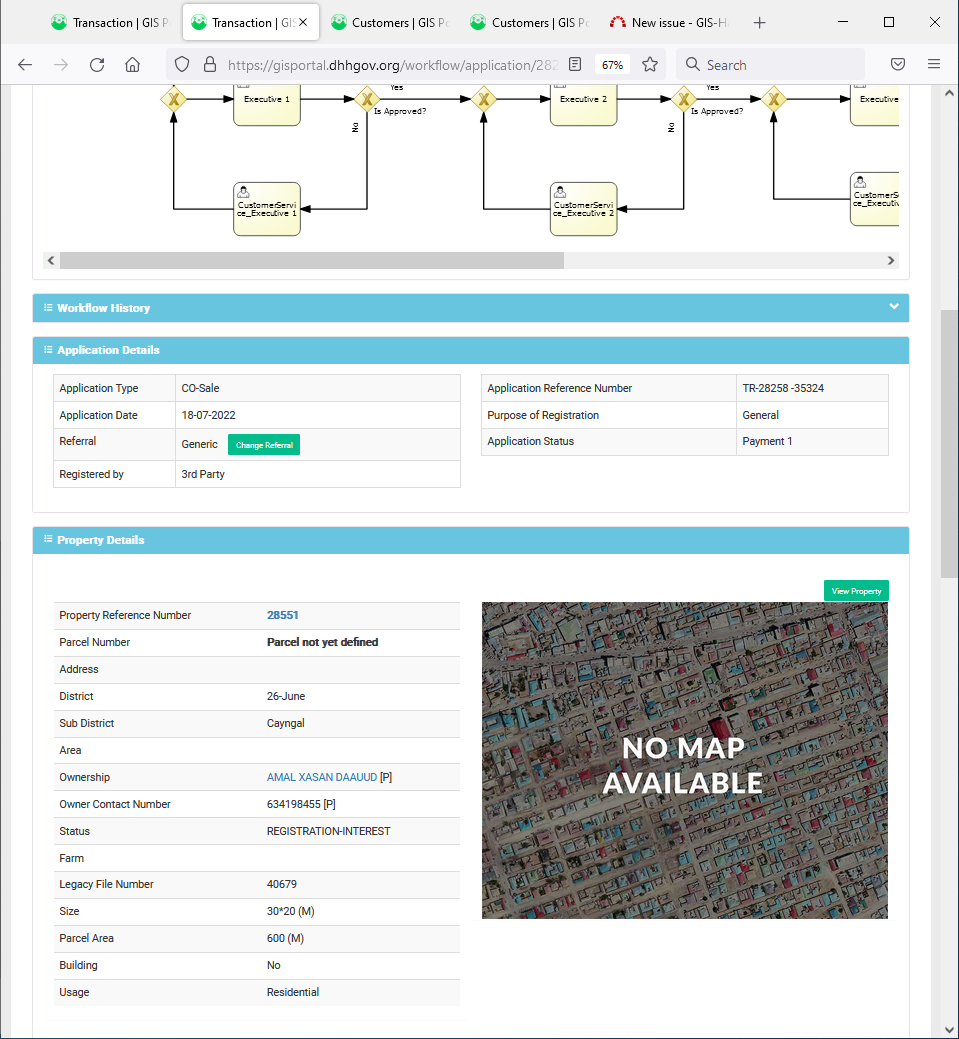Click the browser forward arrow
Image resolution: width=959 pixels, height=1039 pixels.
[x=61, y=64]
